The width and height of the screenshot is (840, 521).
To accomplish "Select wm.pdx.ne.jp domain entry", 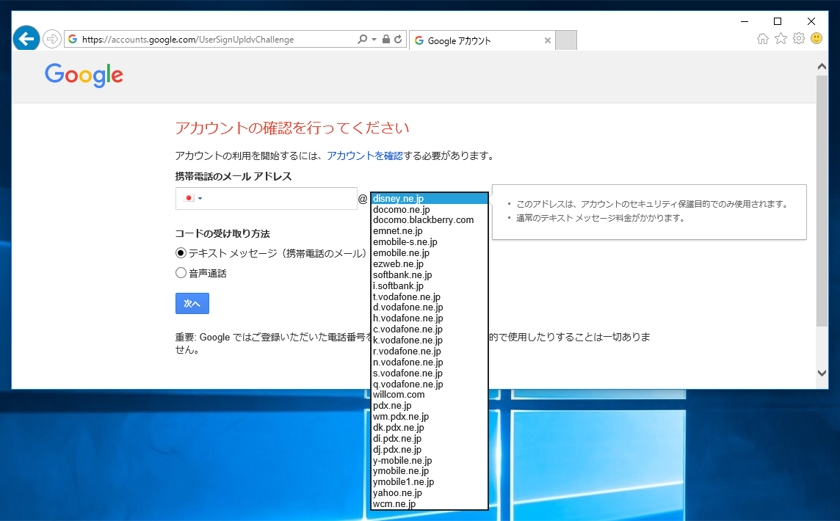I will [x=429, y=417].
